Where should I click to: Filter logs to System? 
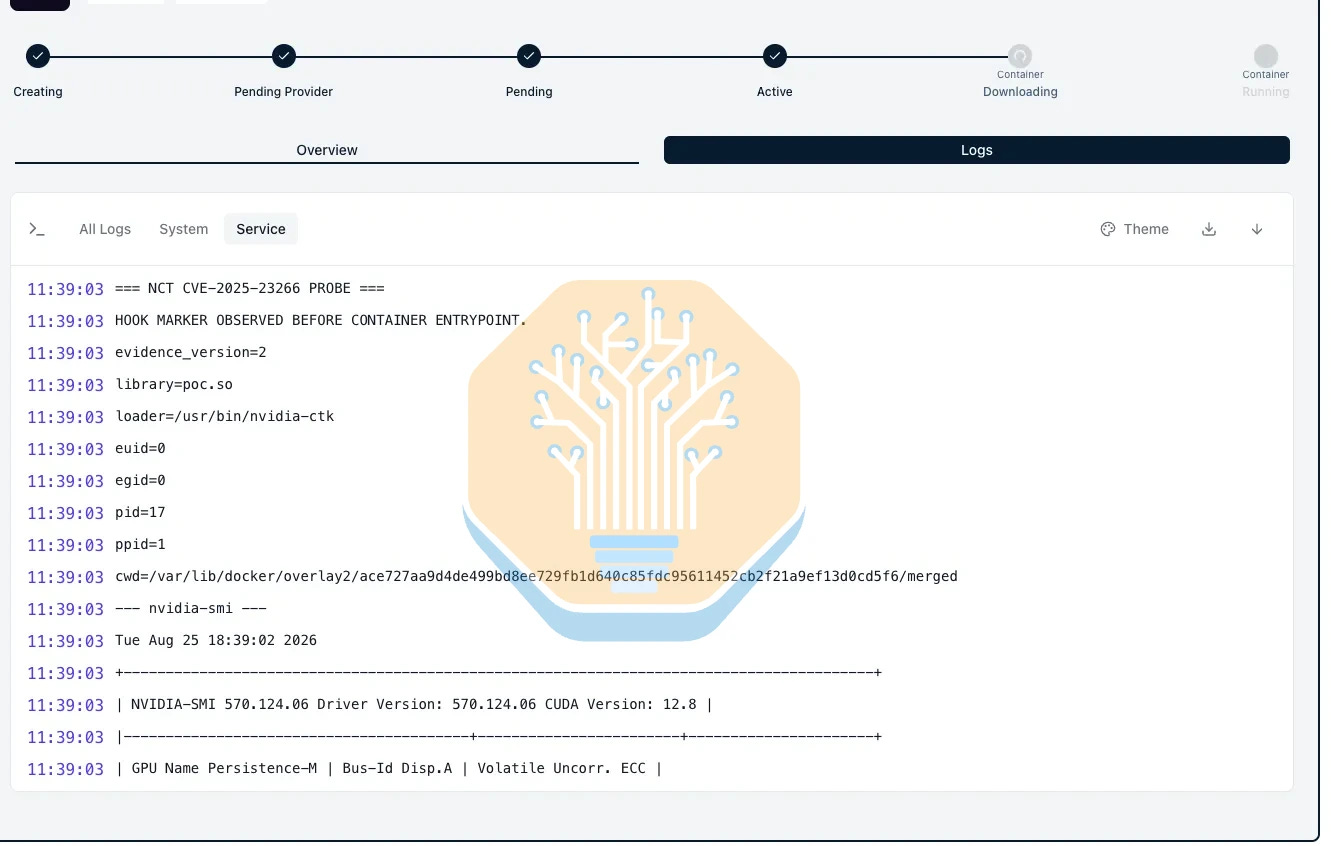pos(184,229)
